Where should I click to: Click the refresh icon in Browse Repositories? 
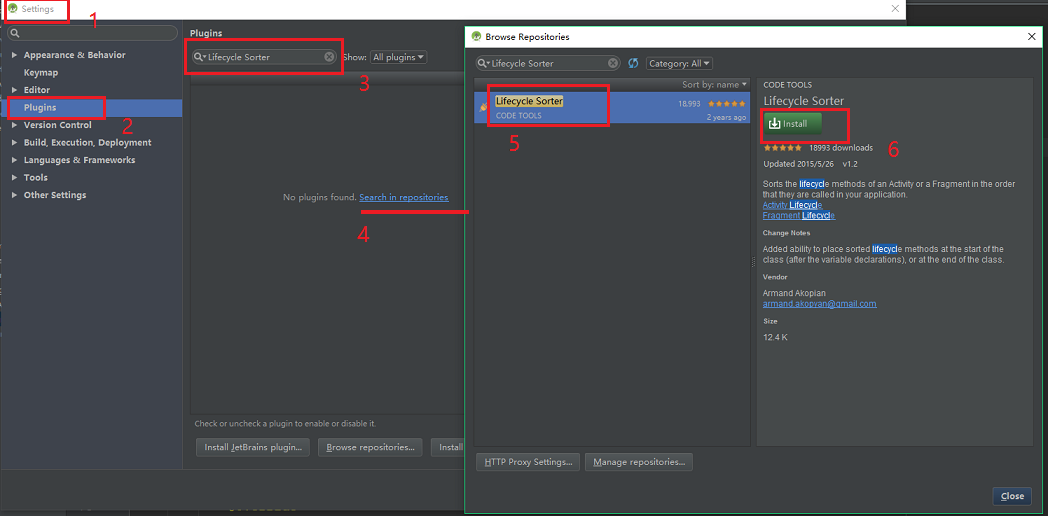633,63
